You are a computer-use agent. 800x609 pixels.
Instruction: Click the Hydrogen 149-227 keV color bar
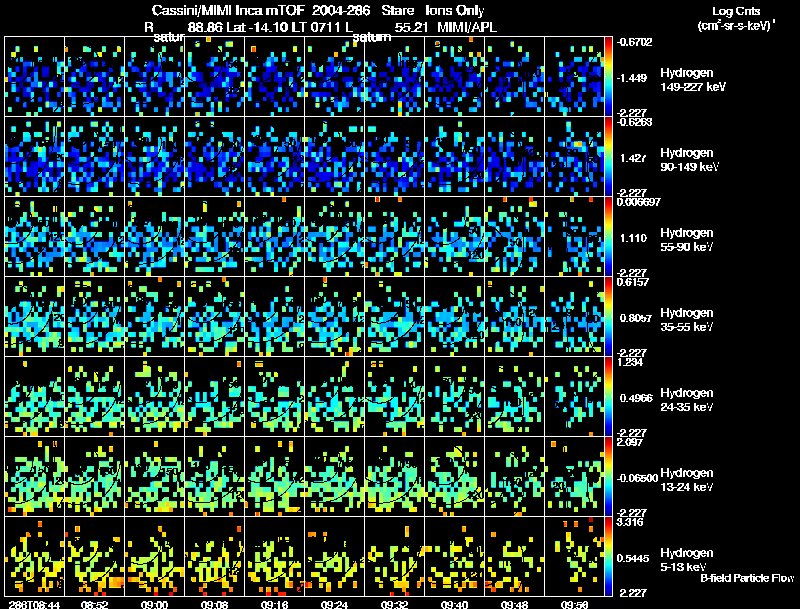click(x=608, y=77)
